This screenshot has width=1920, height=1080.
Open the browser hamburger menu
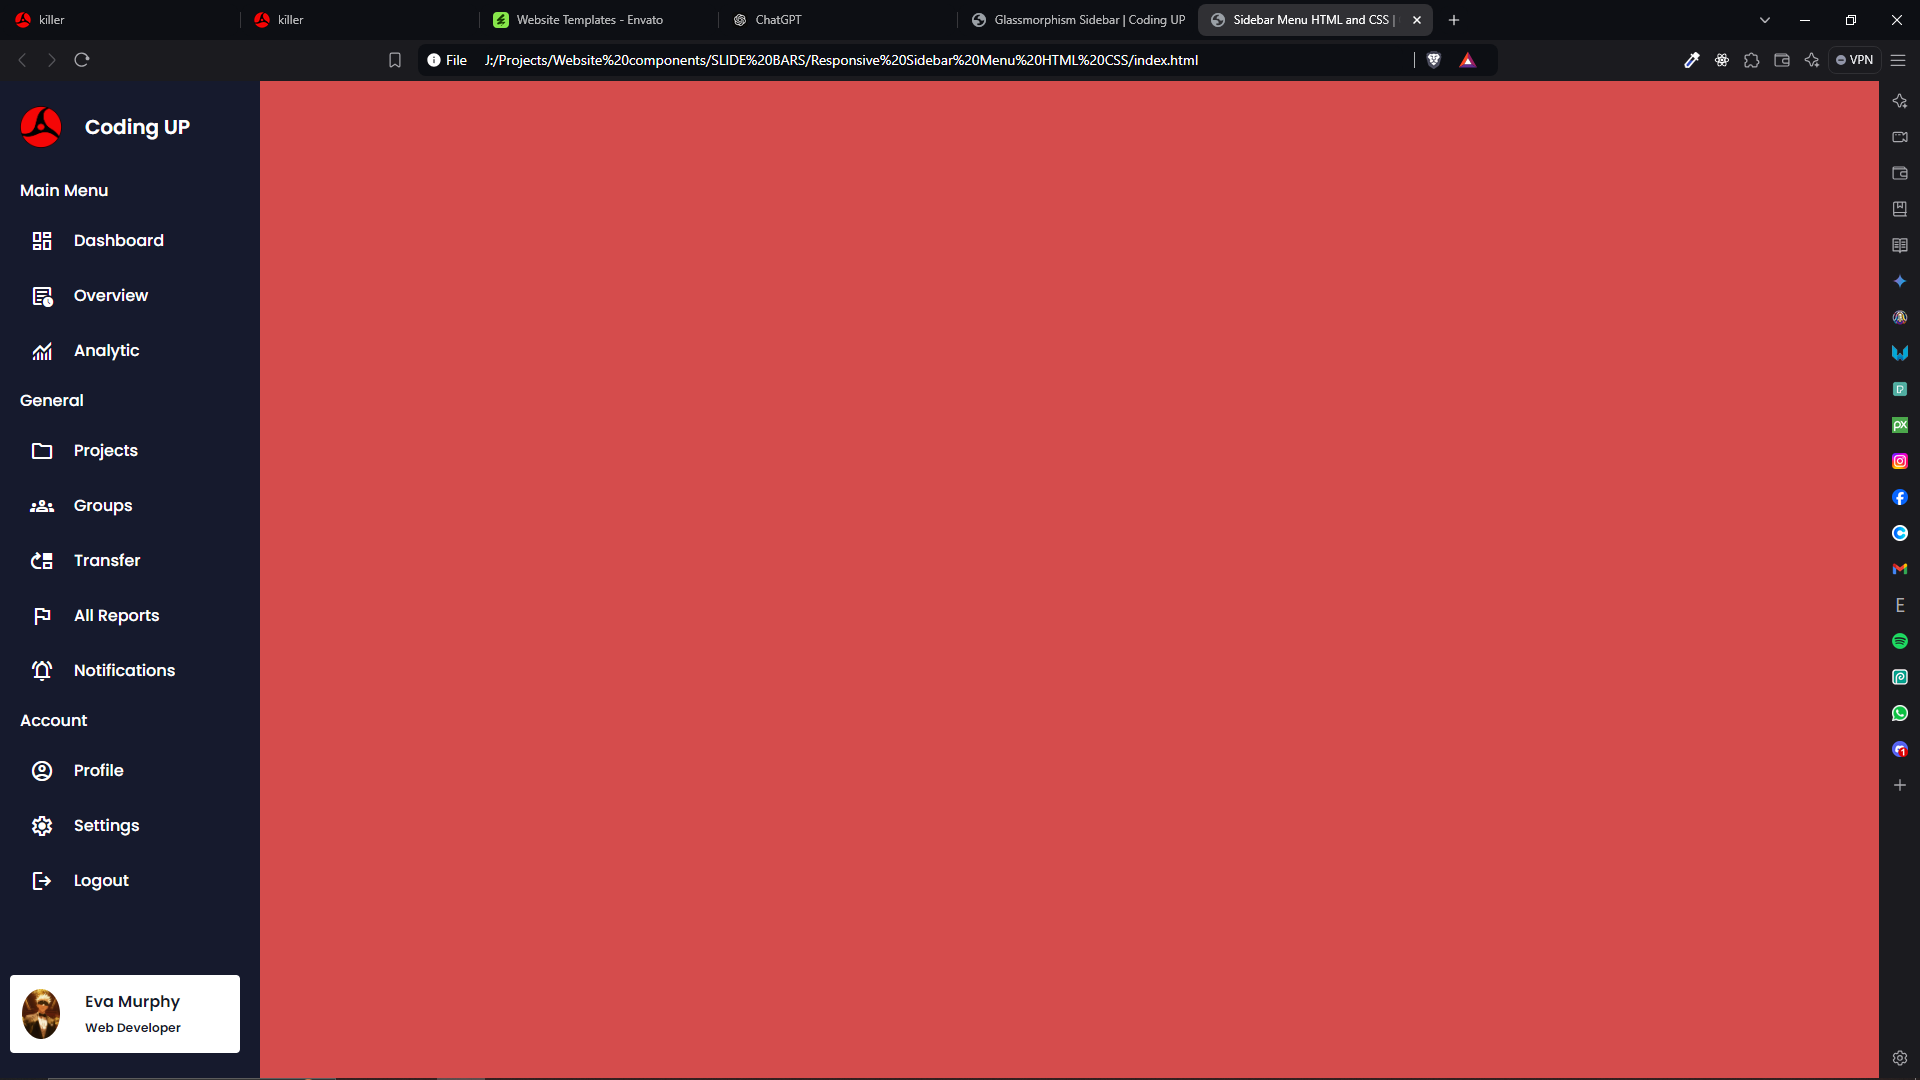1898,60
